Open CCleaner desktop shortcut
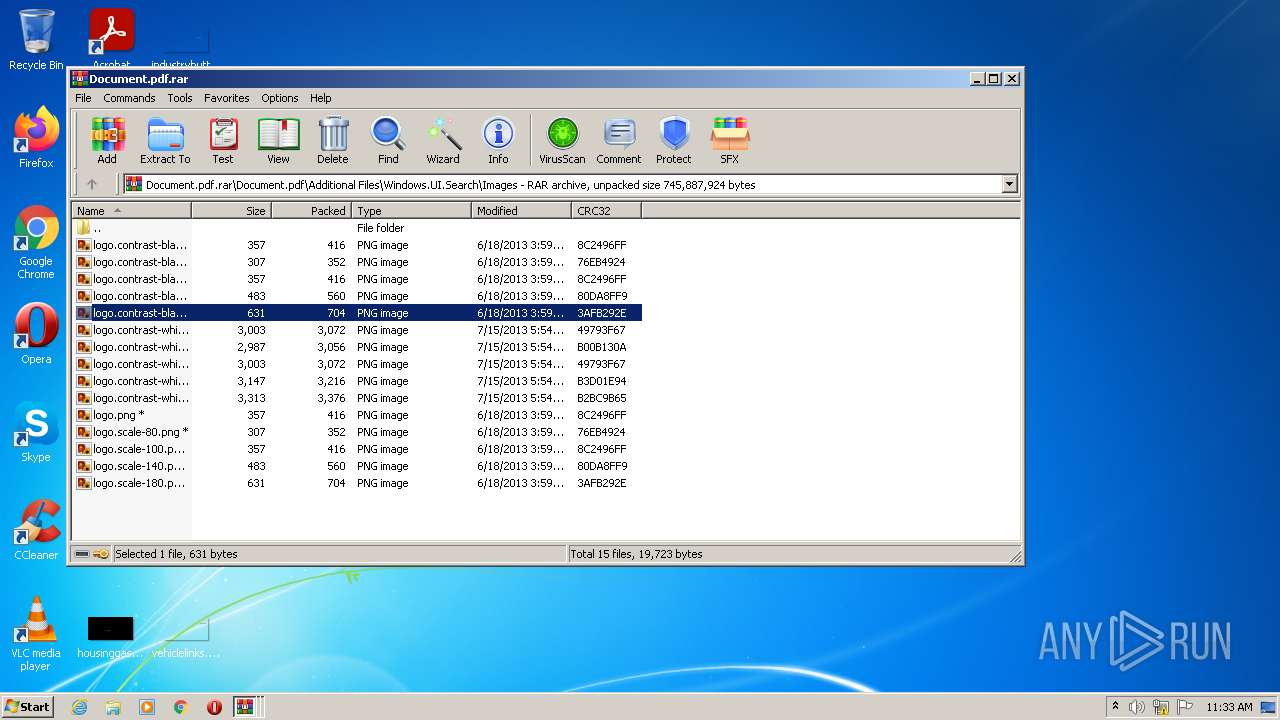Image resolution: width=1280 pixels, height=720 pixels. (36, 530)
